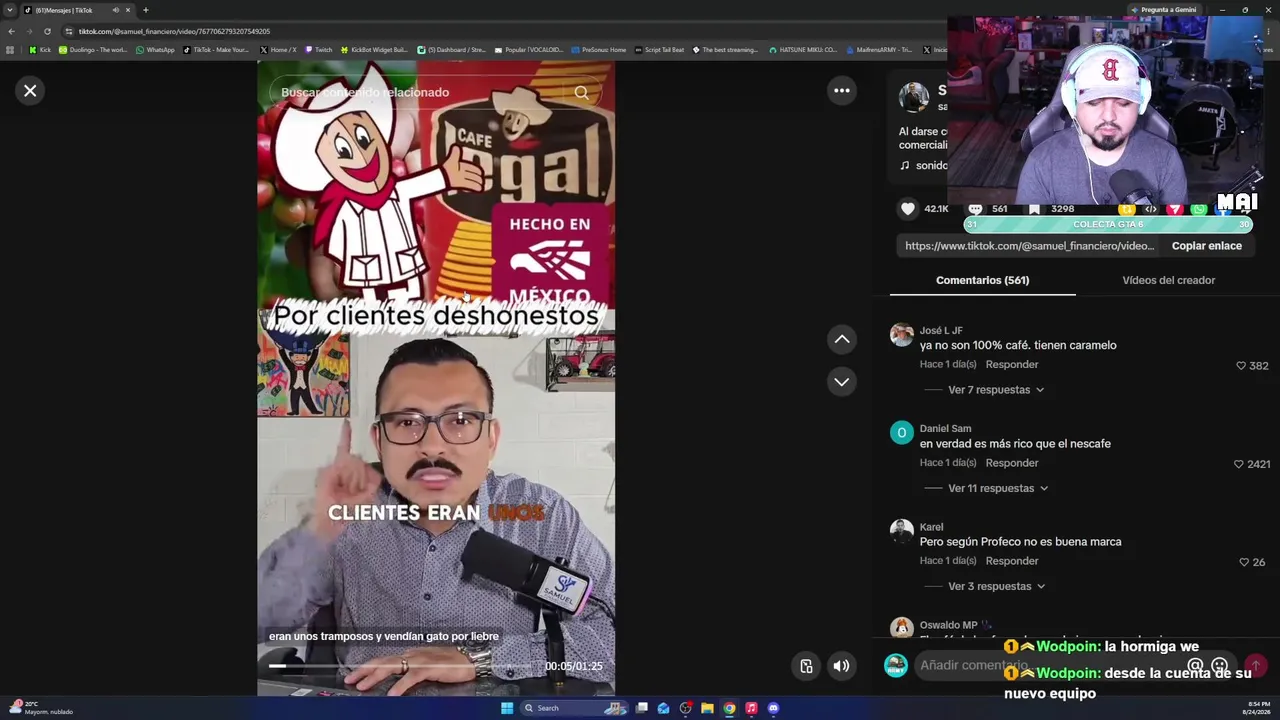Open the Chrome tab search dropdown arrow
Viewport: 1280px width, 720px height.
click(10, 10)
